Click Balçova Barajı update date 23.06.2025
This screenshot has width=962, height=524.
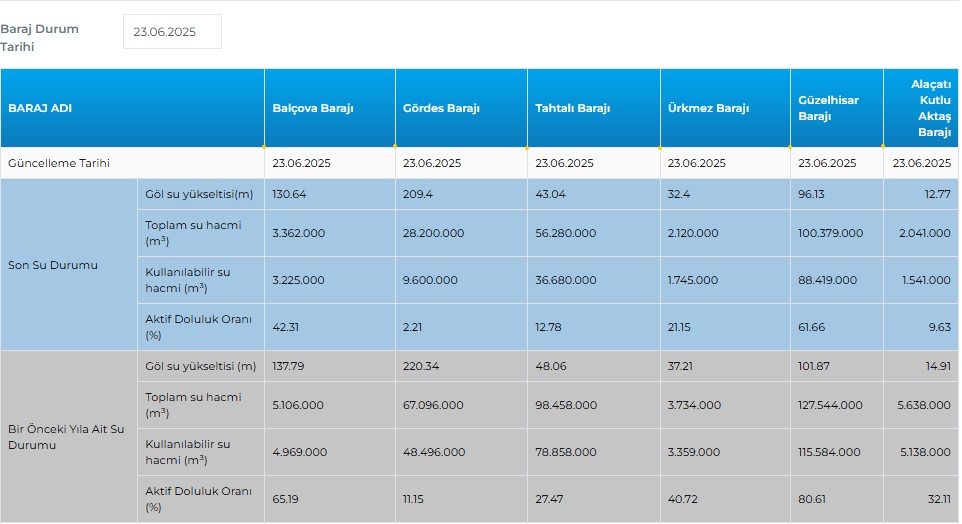tap(301, 163)
